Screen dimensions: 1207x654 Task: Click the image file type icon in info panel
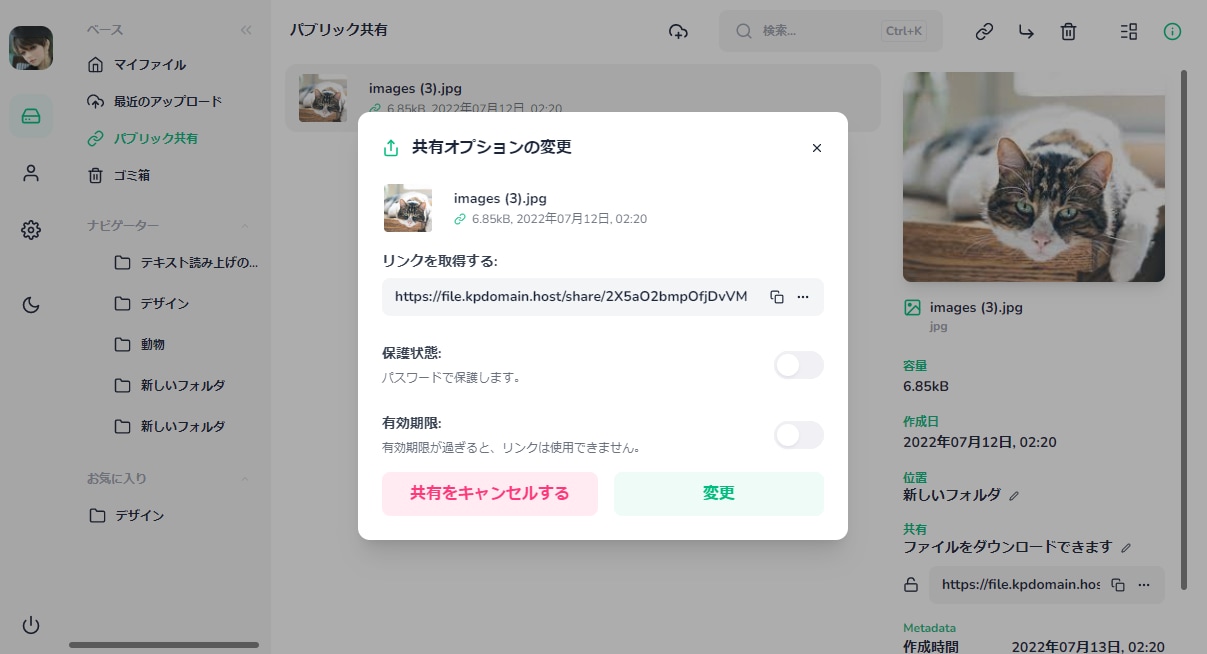(x=912, y=308)
